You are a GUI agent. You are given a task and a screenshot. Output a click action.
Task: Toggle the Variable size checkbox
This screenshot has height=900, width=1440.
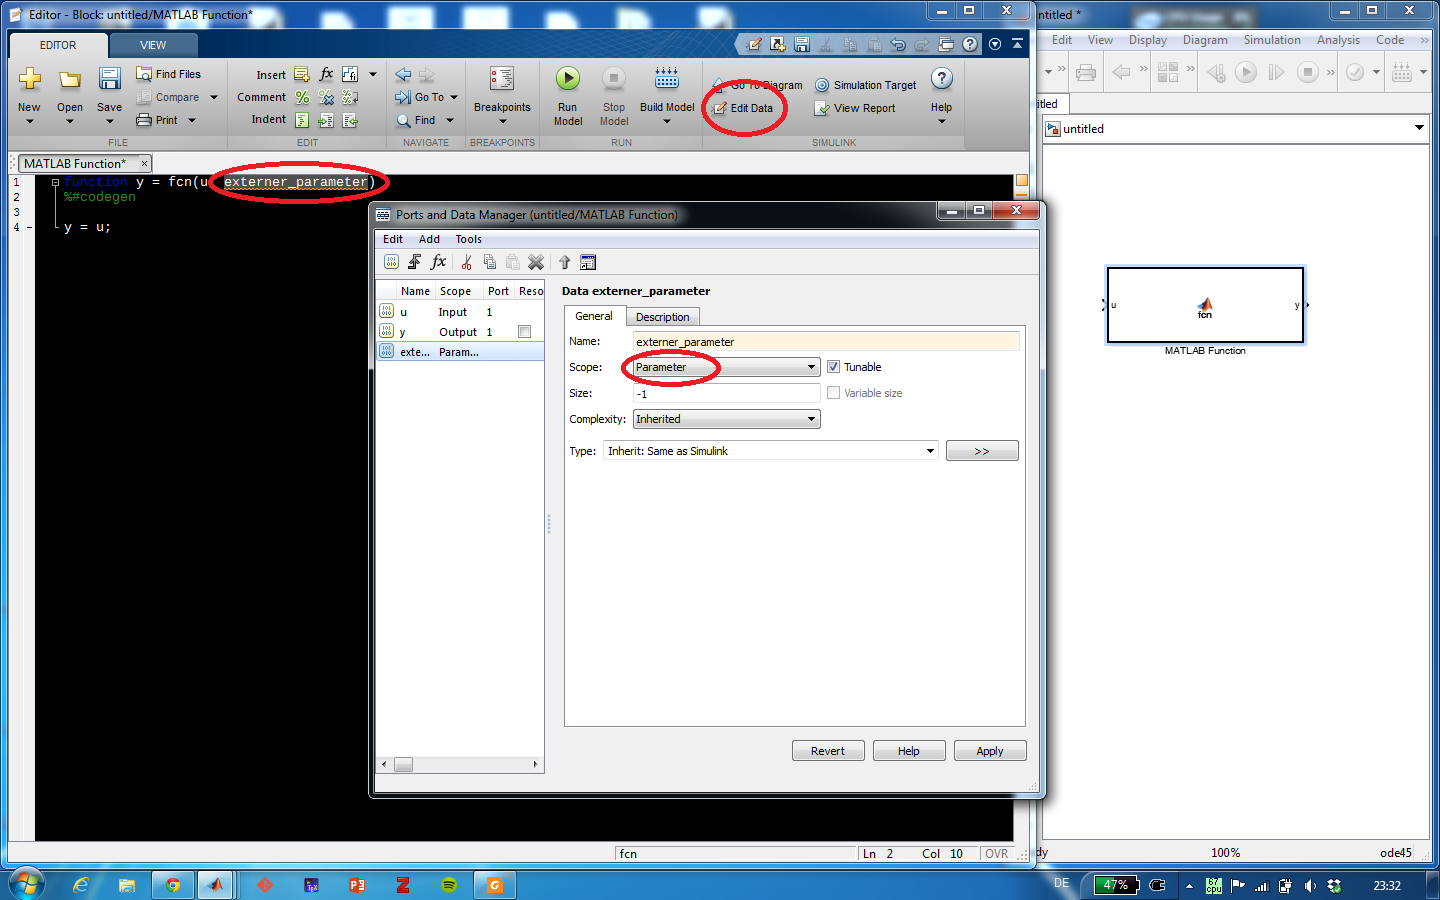[834, 393]
